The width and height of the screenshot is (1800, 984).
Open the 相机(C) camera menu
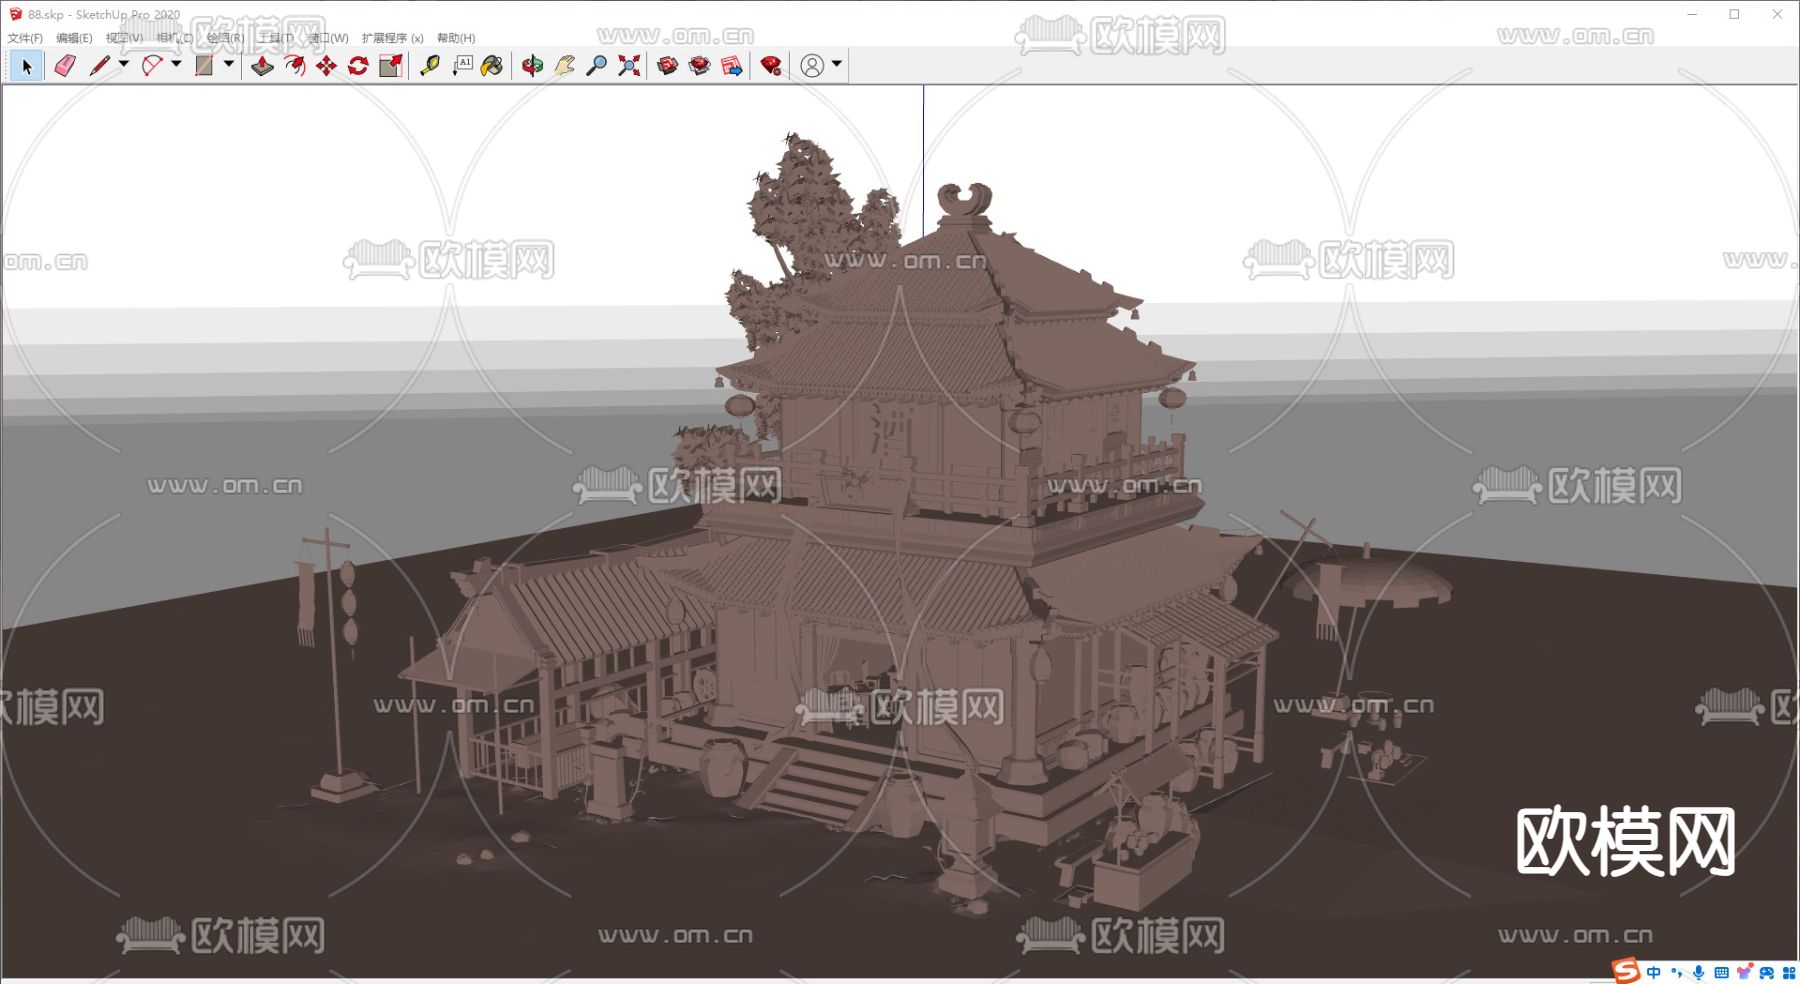(x=175, y=36)
